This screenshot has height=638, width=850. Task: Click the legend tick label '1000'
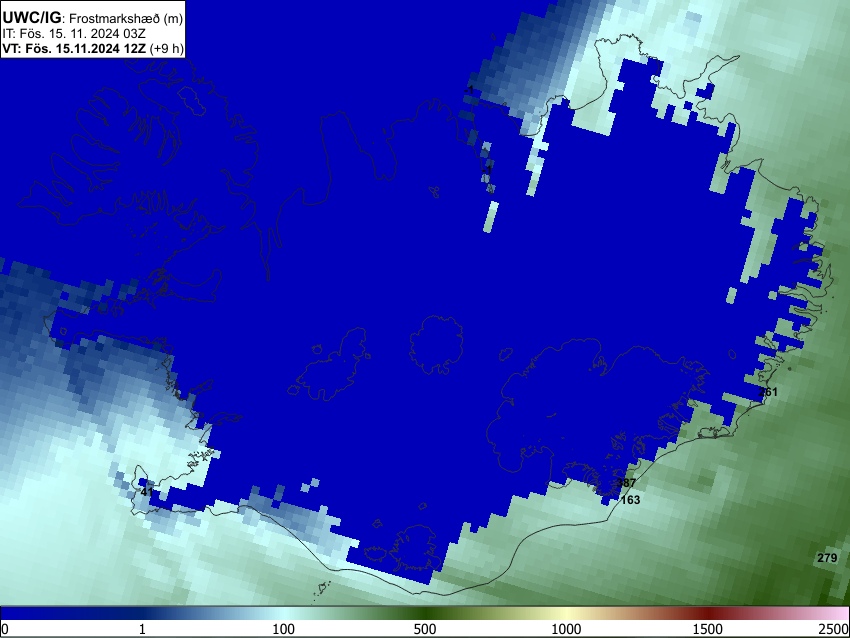click(x=566, y=629)
